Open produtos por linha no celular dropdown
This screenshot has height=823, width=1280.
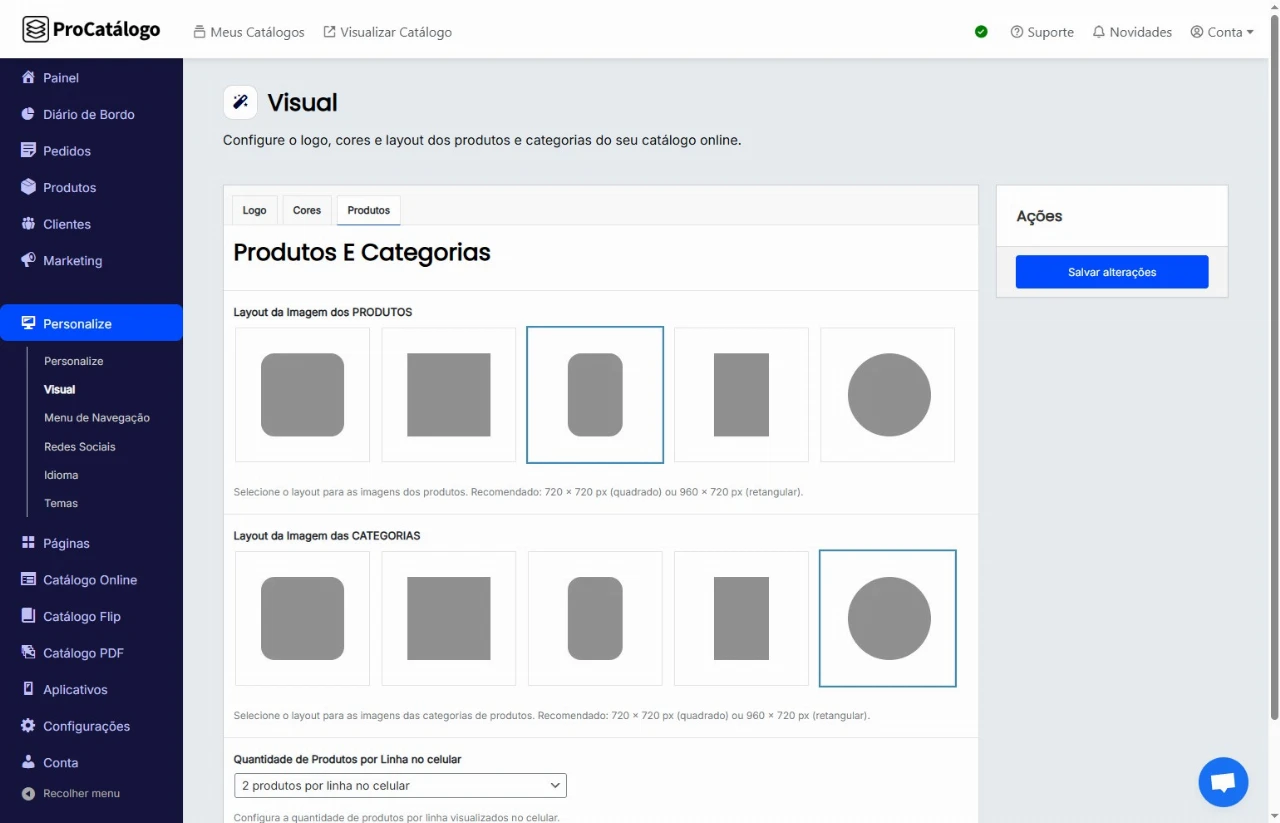click(x=400, y=785)
